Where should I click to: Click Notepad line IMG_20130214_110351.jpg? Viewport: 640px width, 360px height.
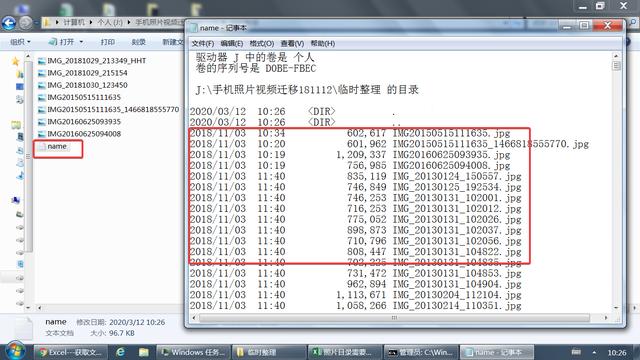coord(356,305)
